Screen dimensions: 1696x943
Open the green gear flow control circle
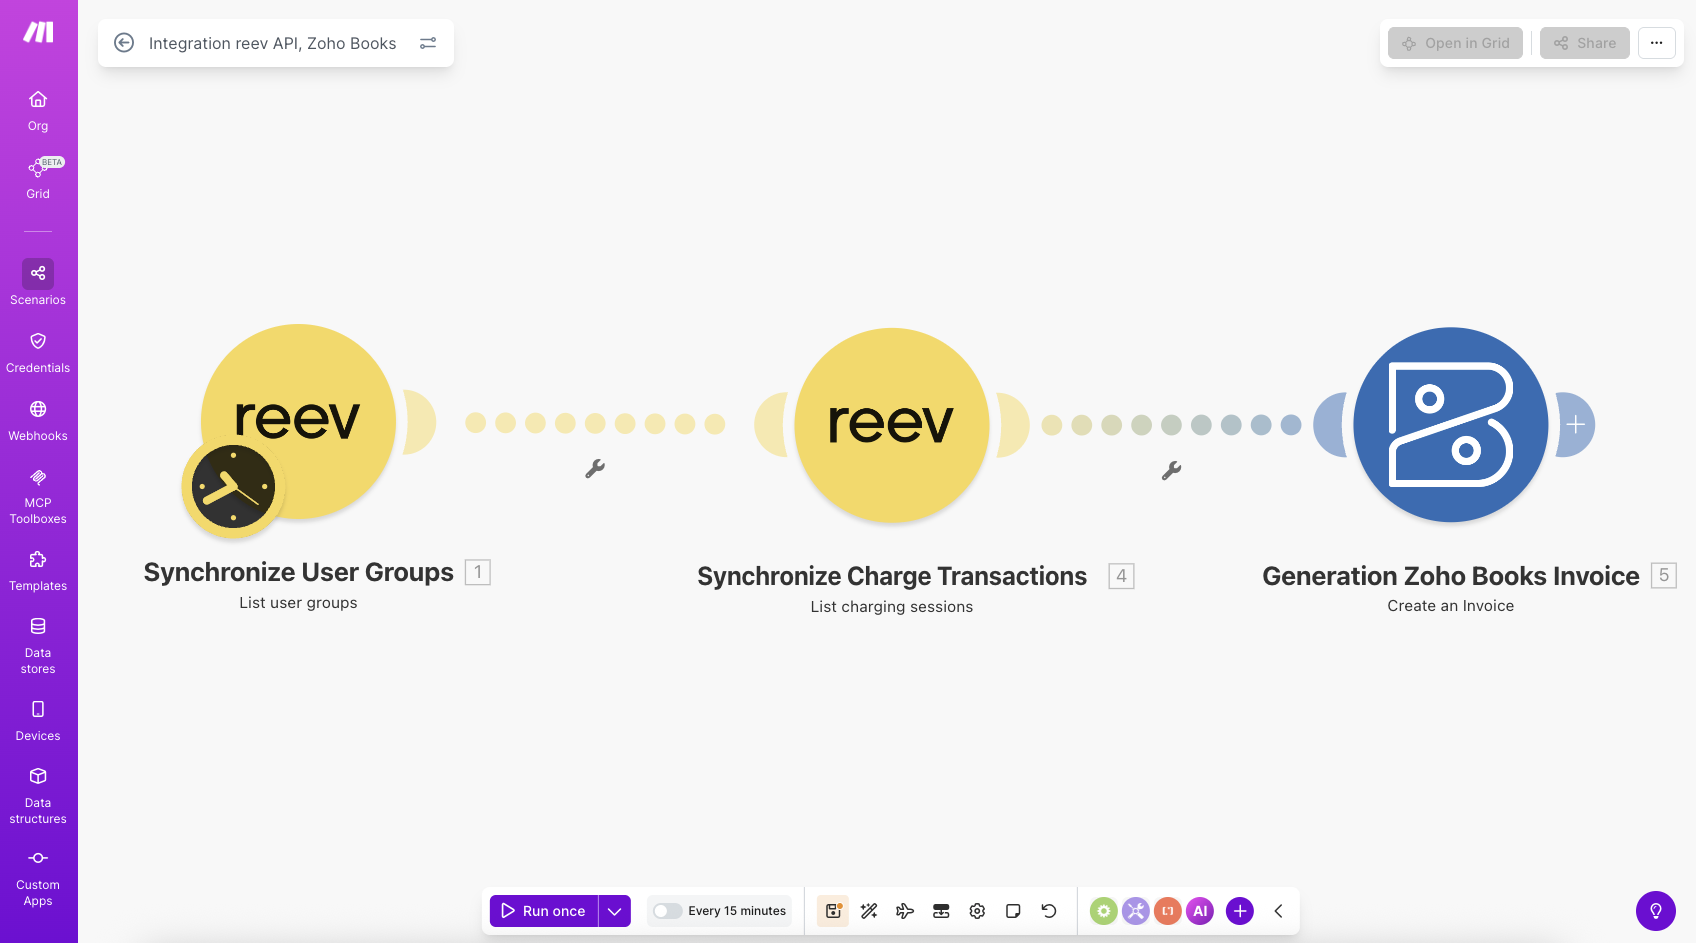[x=1103, y=911]
